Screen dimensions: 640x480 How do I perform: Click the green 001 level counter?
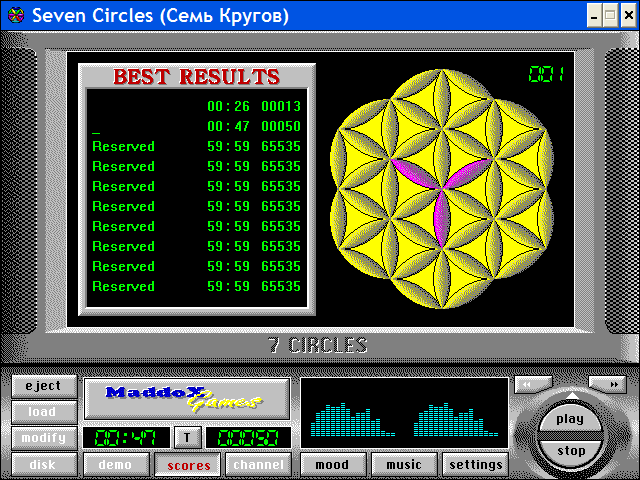(546, 74)
